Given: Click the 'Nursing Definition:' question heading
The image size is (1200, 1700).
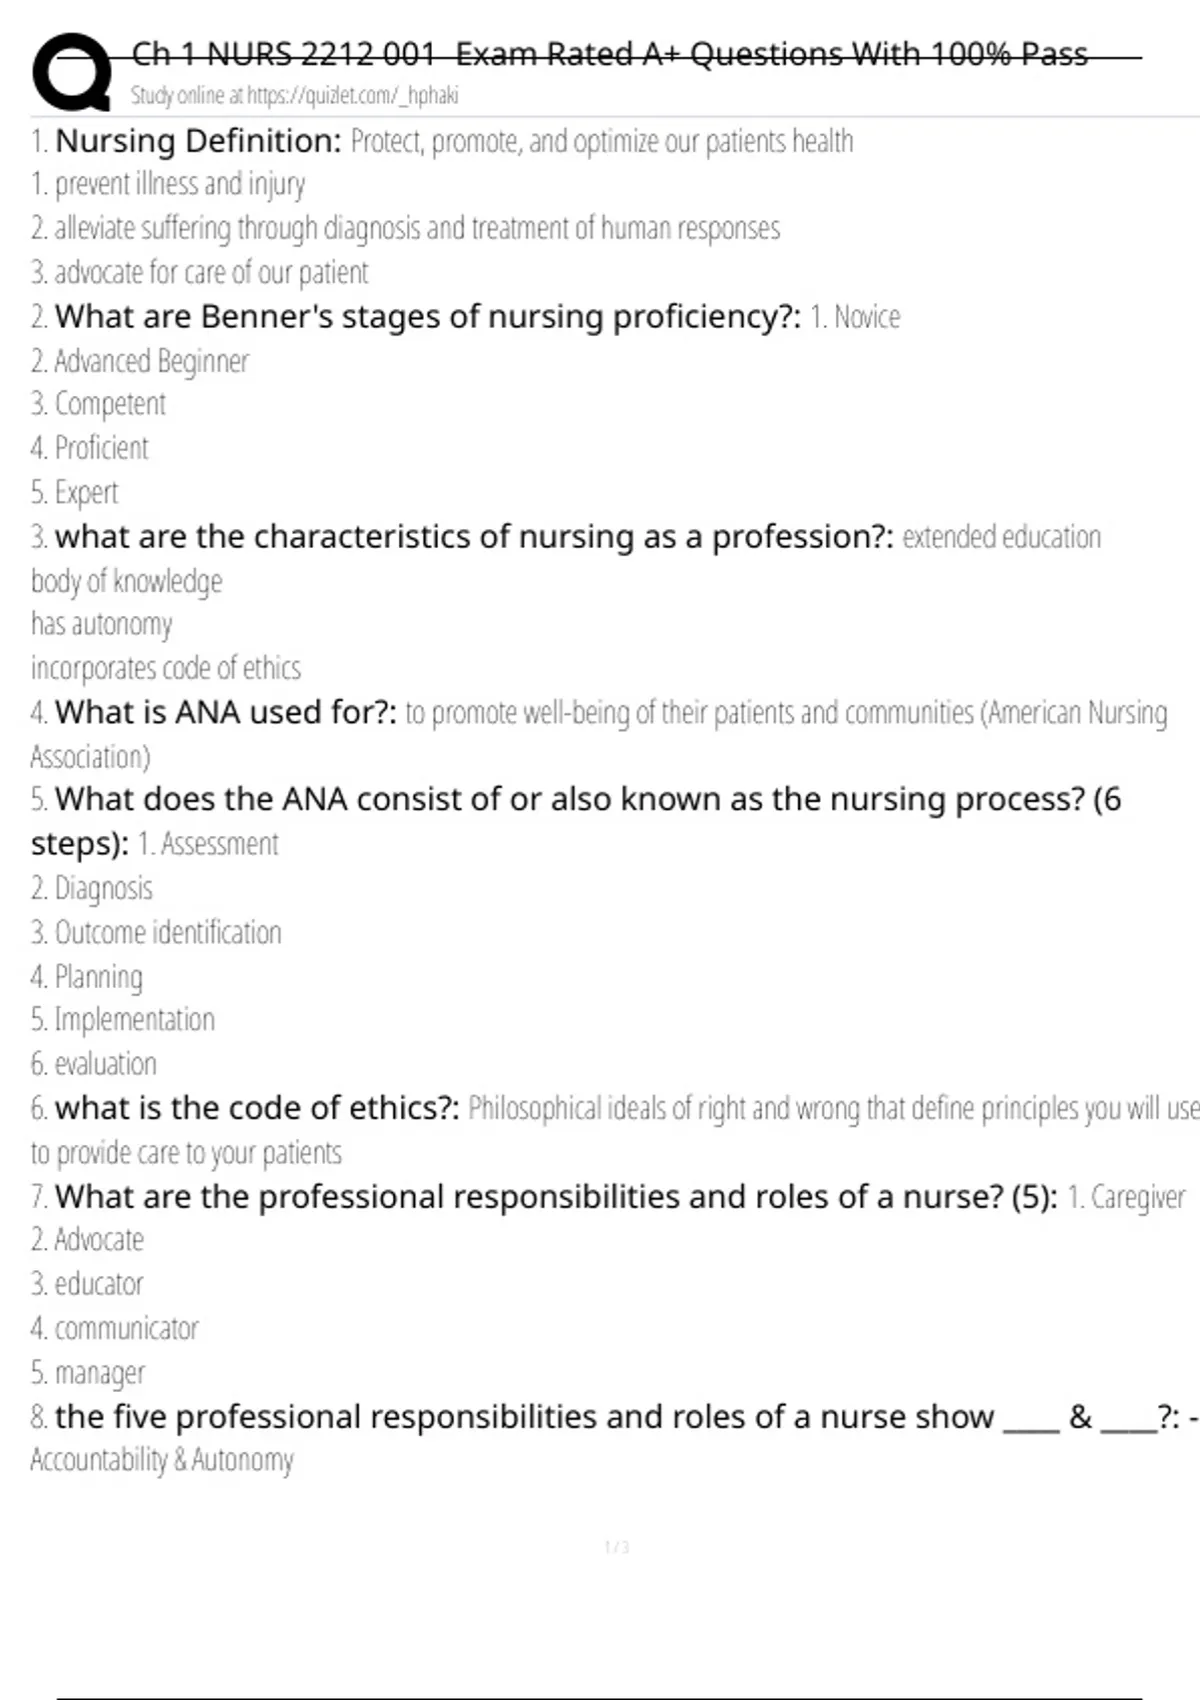Looking at the screenshot, I should point(199,141).
